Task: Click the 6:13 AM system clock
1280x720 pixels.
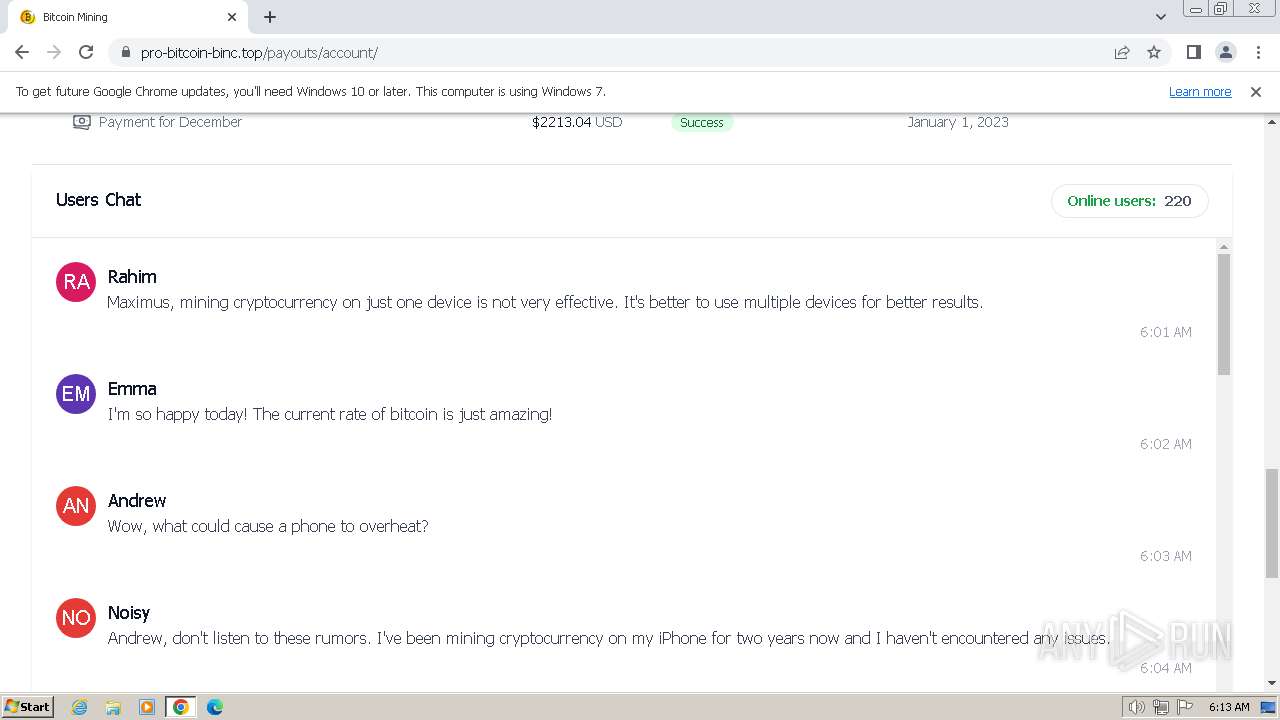Action: [x=1229, y=707]
